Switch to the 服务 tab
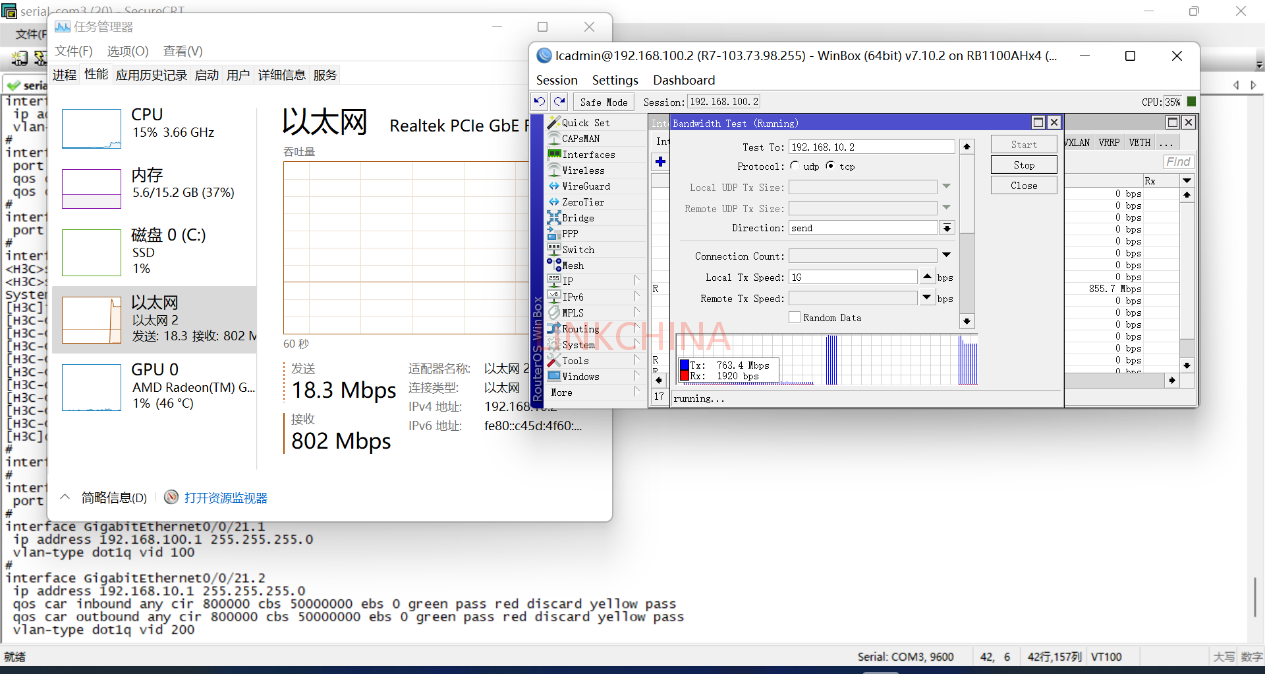 [325, 75]
